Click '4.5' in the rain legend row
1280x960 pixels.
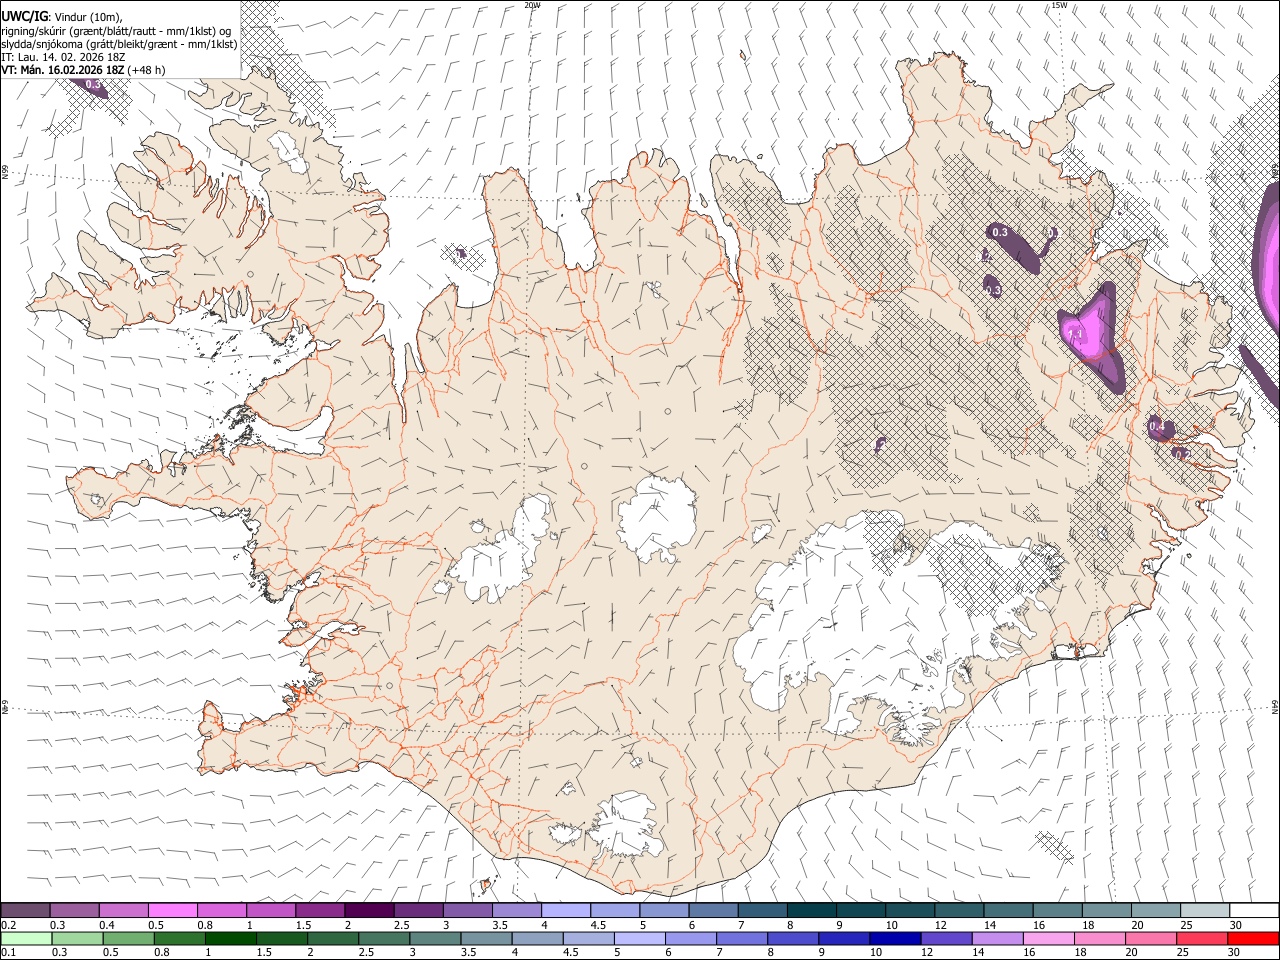click(x=570, y=952)
